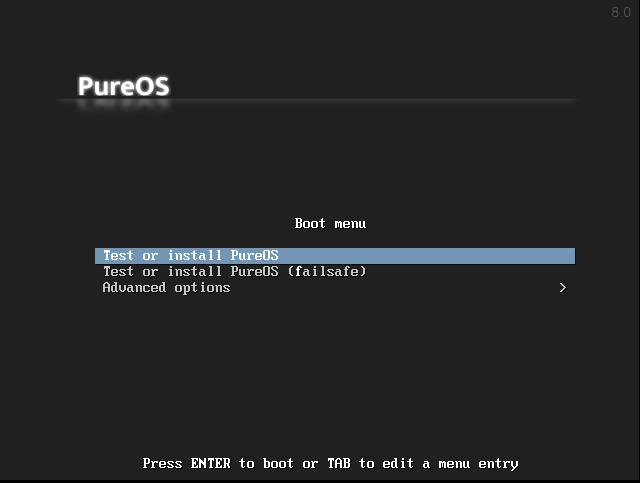The width and height of the screenshot is (640, 483).
Task: Click the word ENTER in bottom hint
Action: 210,464
